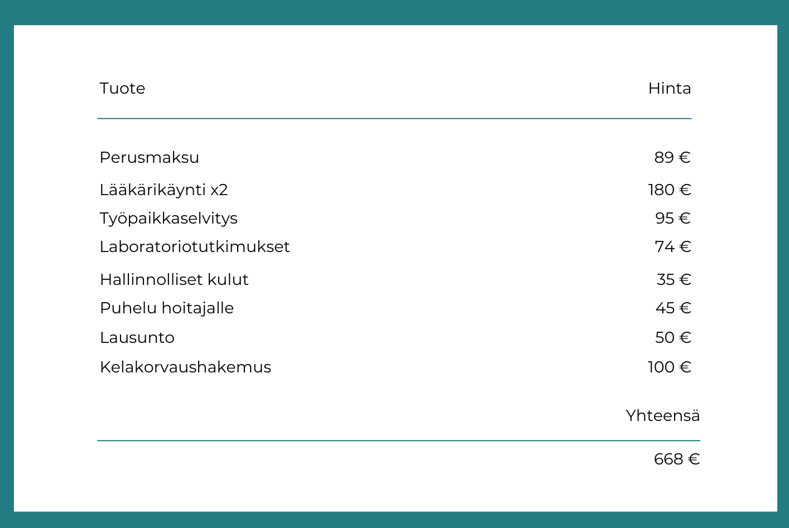Screen dimensions: 789x528
Task: Select the Lääkärikäynti x2 item
Action: [163, 190]
